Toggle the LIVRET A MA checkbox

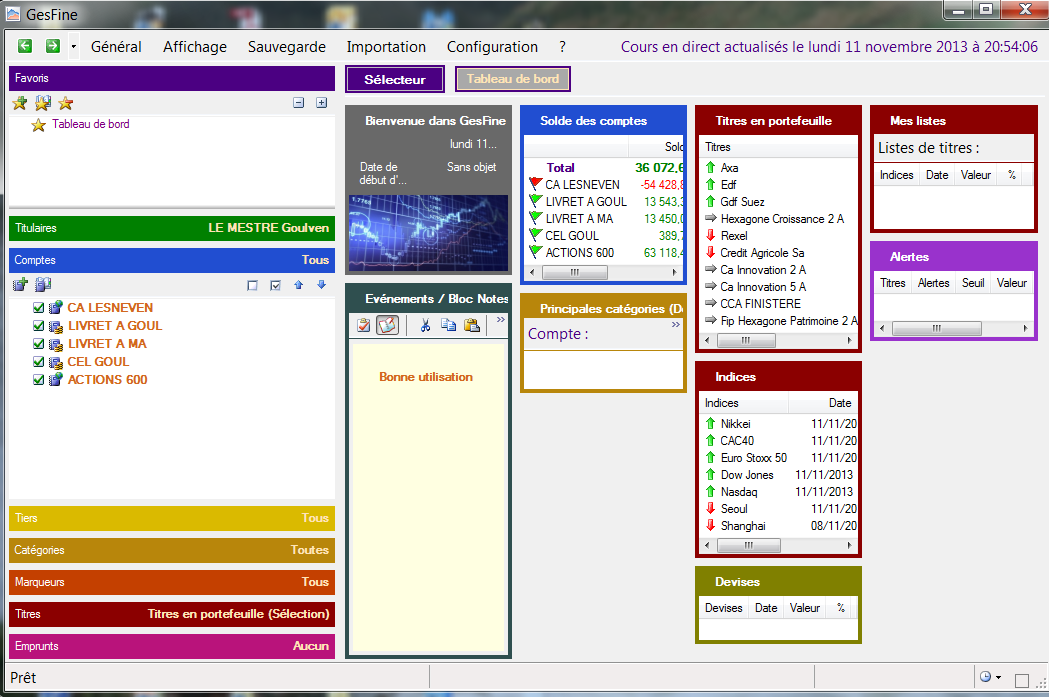coord(39,344)
